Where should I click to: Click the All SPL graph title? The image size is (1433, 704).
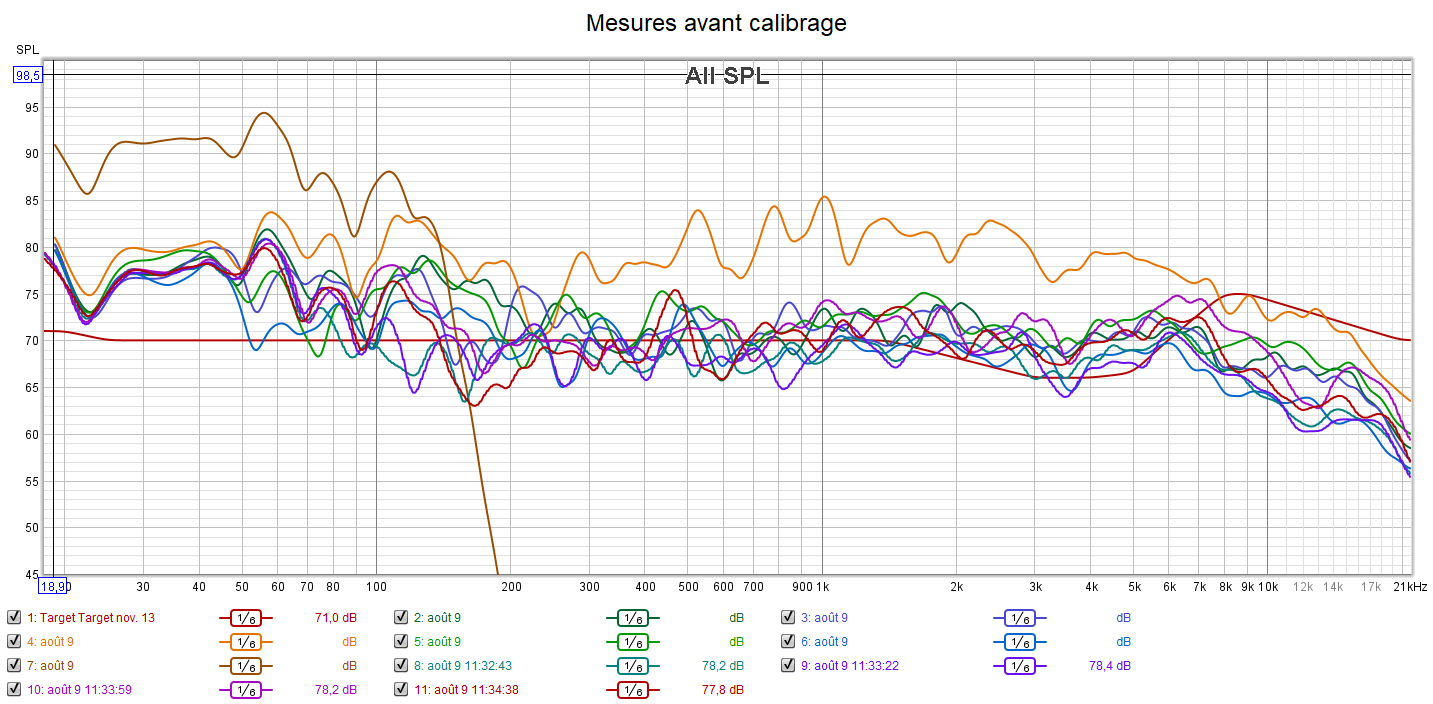727,76
